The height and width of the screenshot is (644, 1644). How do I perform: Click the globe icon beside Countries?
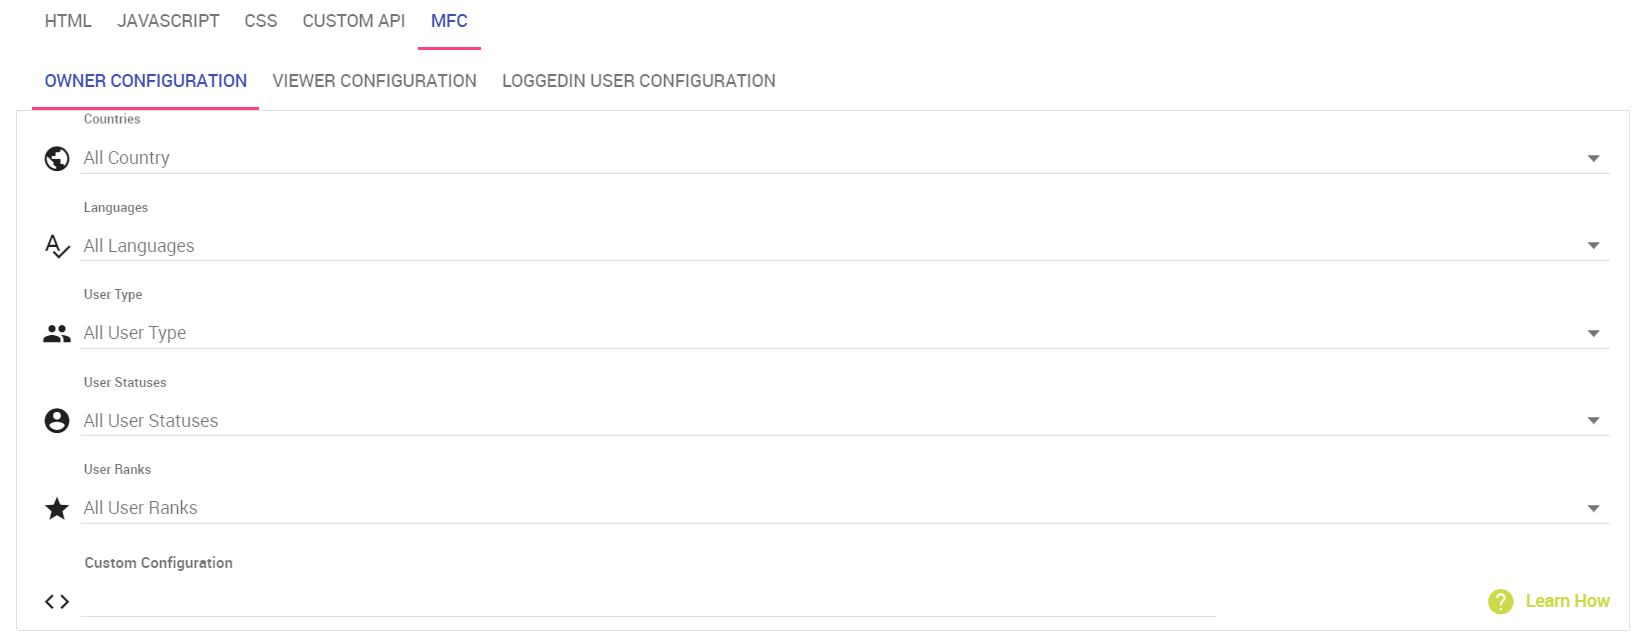point(57,159)
